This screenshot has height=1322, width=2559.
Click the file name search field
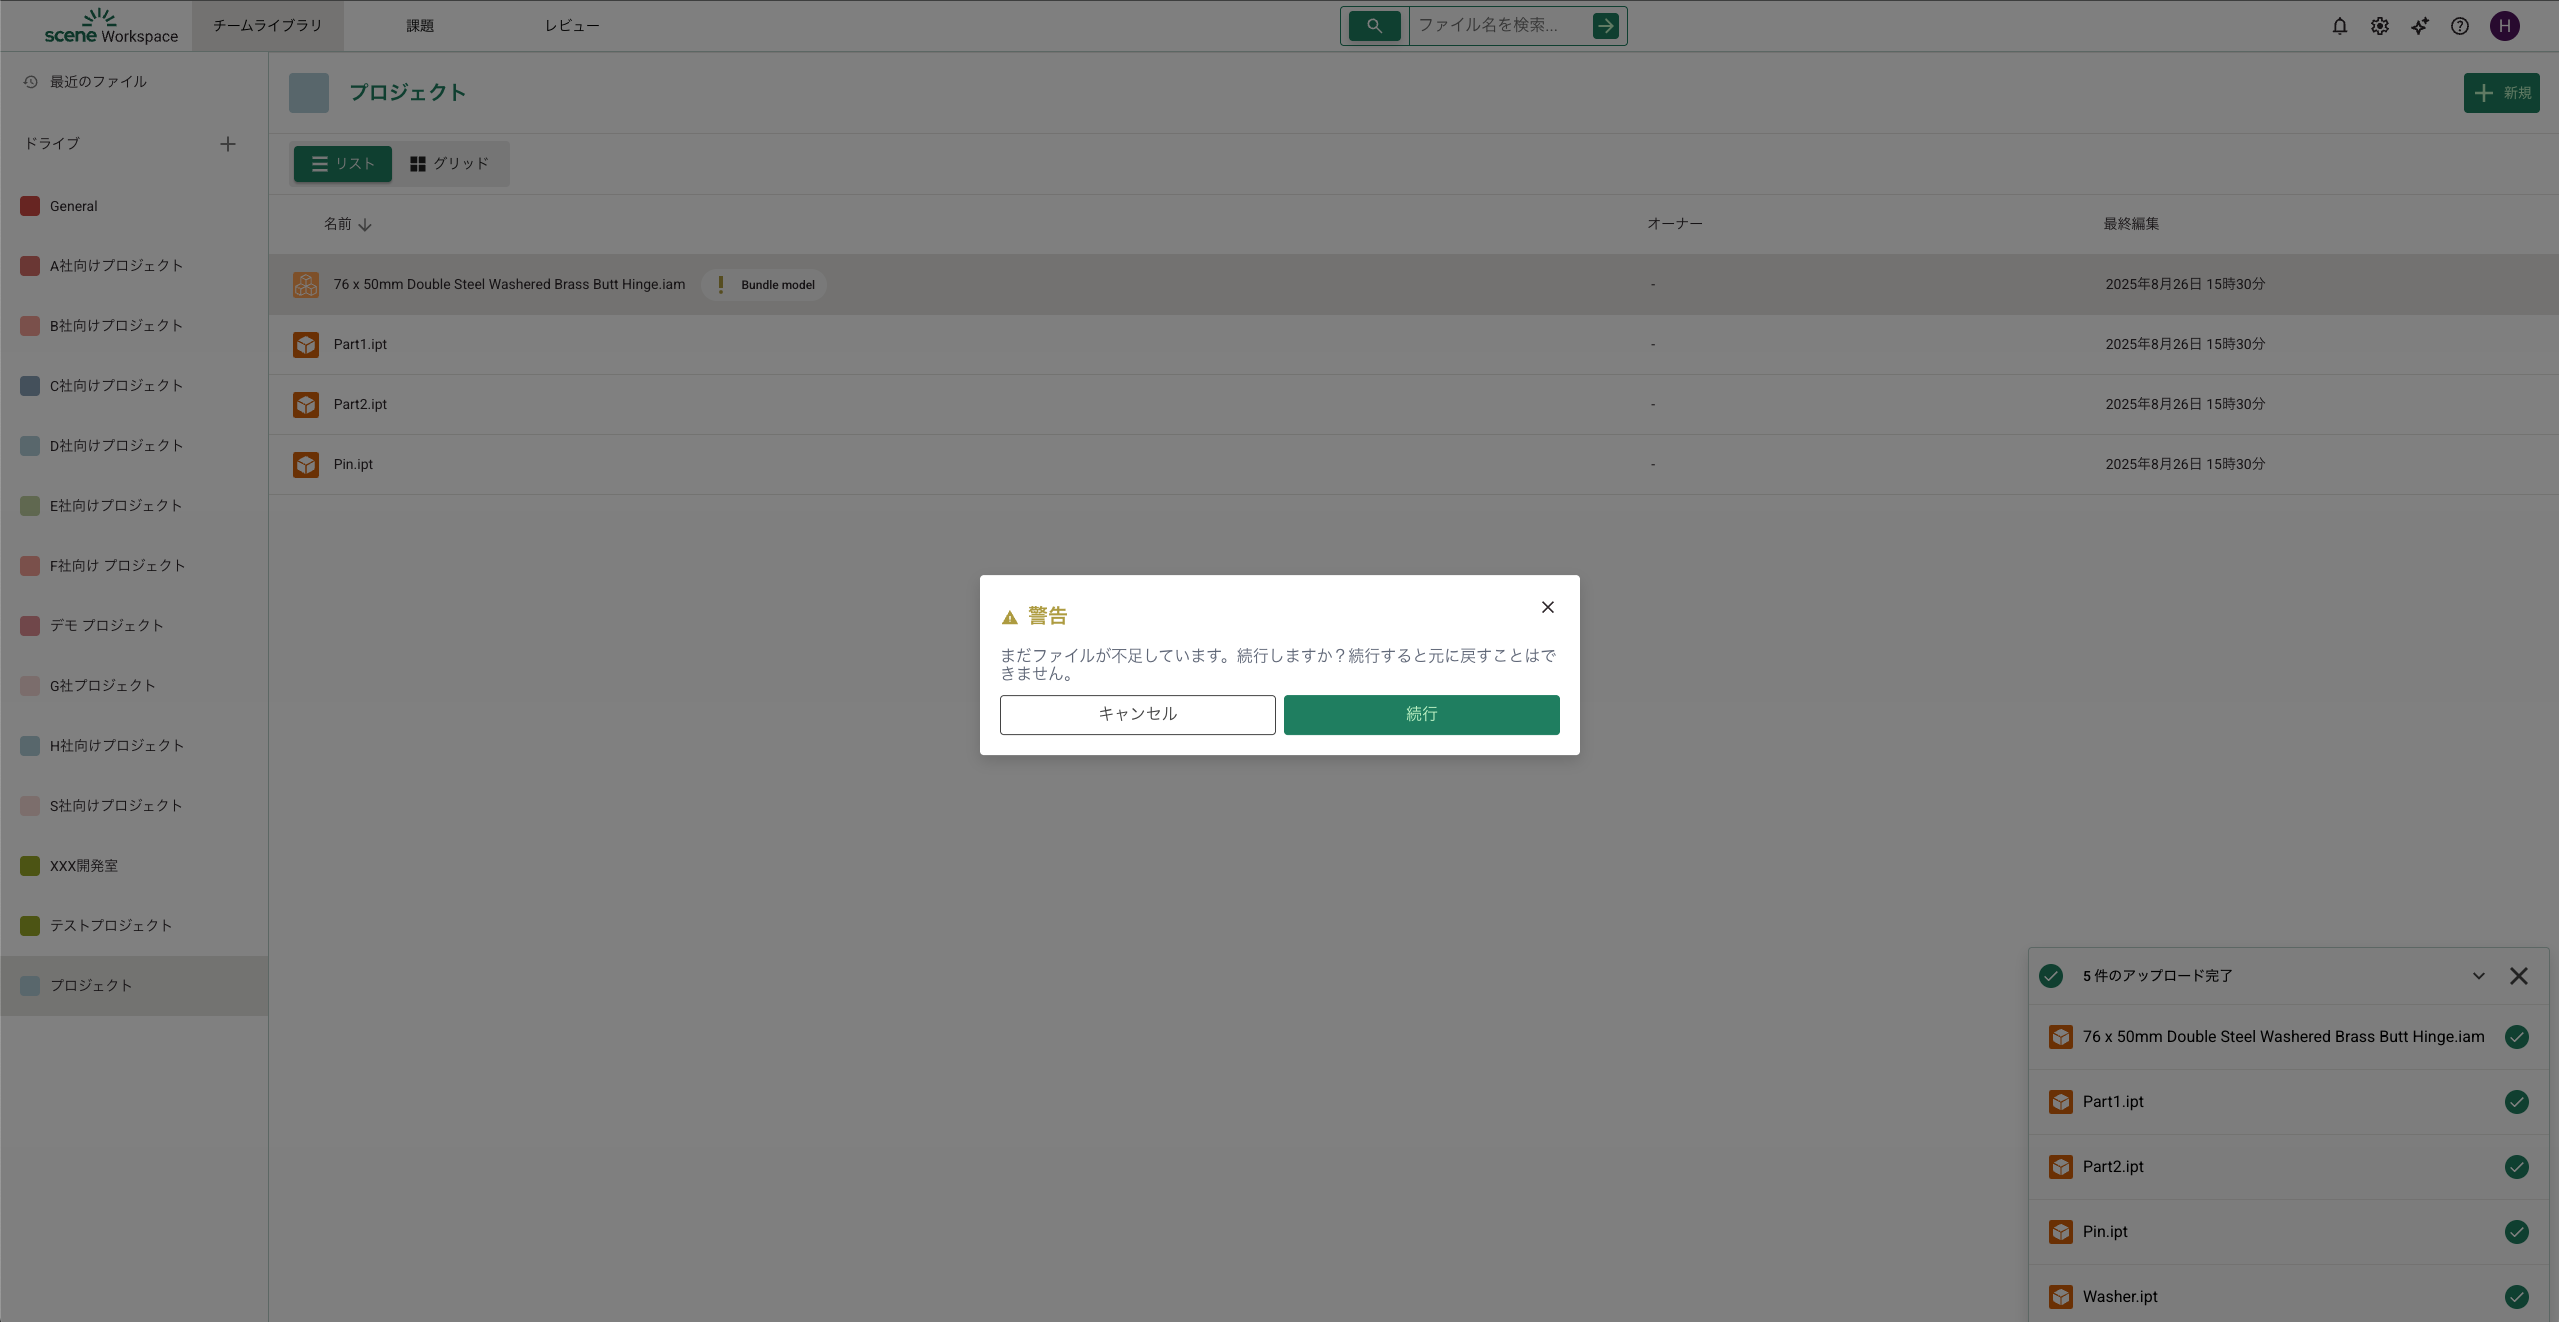[1498, 26]
